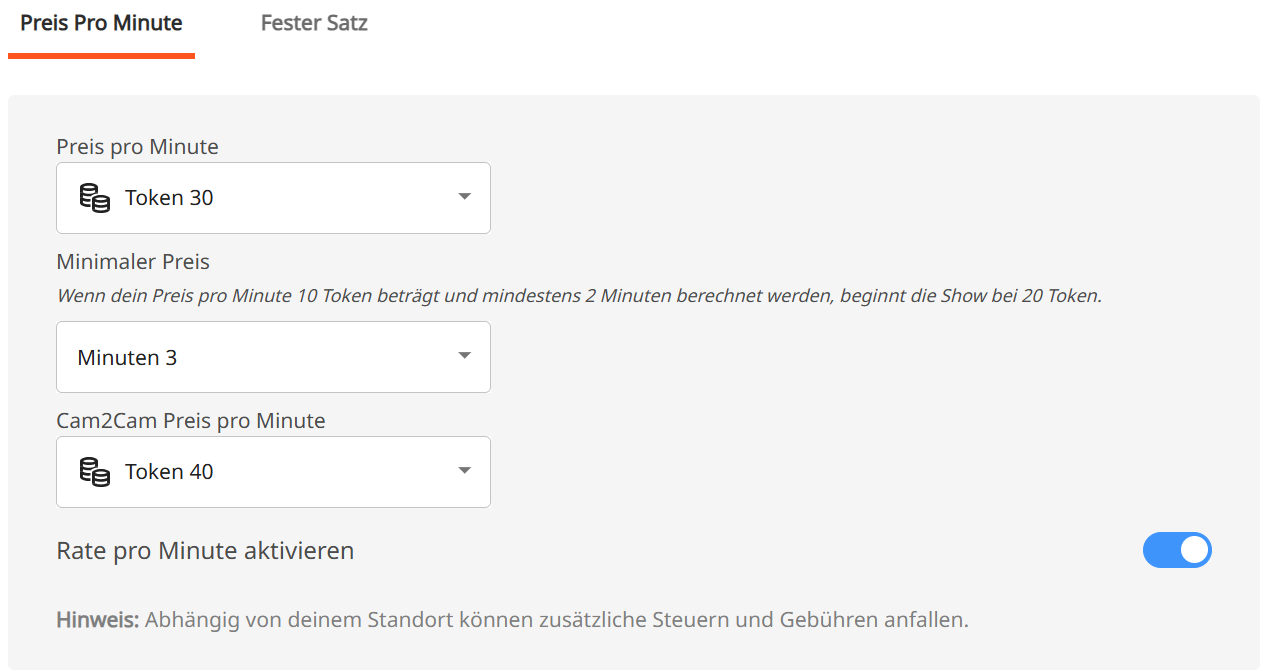The height and width of the screenshot is (671, 1265).
Task: Click the Minimaler Preis field label
Action: (133, 262)
